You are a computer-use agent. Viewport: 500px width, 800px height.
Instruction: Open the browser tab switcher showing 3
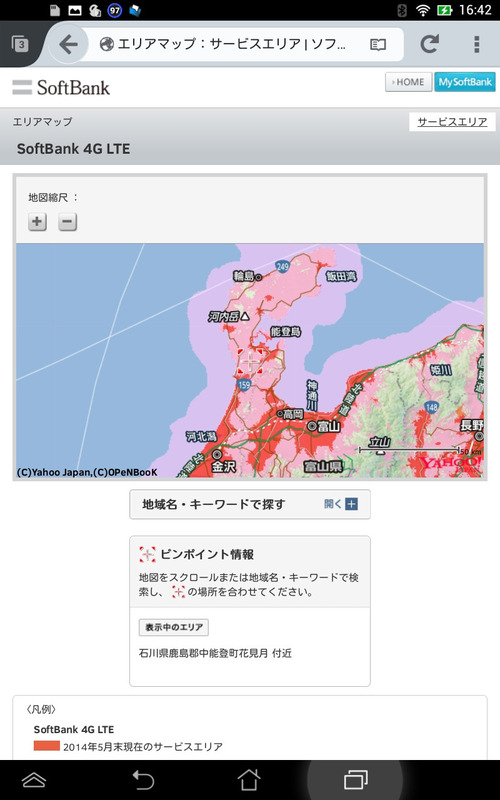click(20, 44)
